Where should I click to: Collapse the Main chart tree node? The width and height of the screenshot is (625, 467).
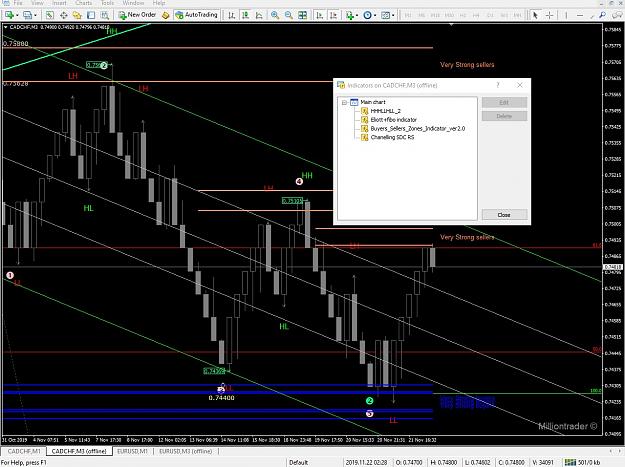(x=344, y=102)
